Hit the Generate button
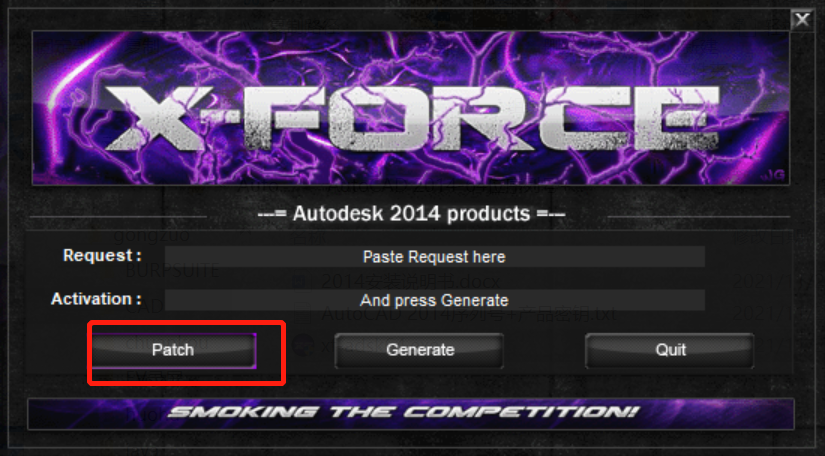Image resolution: width=825 pixels, height=456 pixels. pos(419,350)
